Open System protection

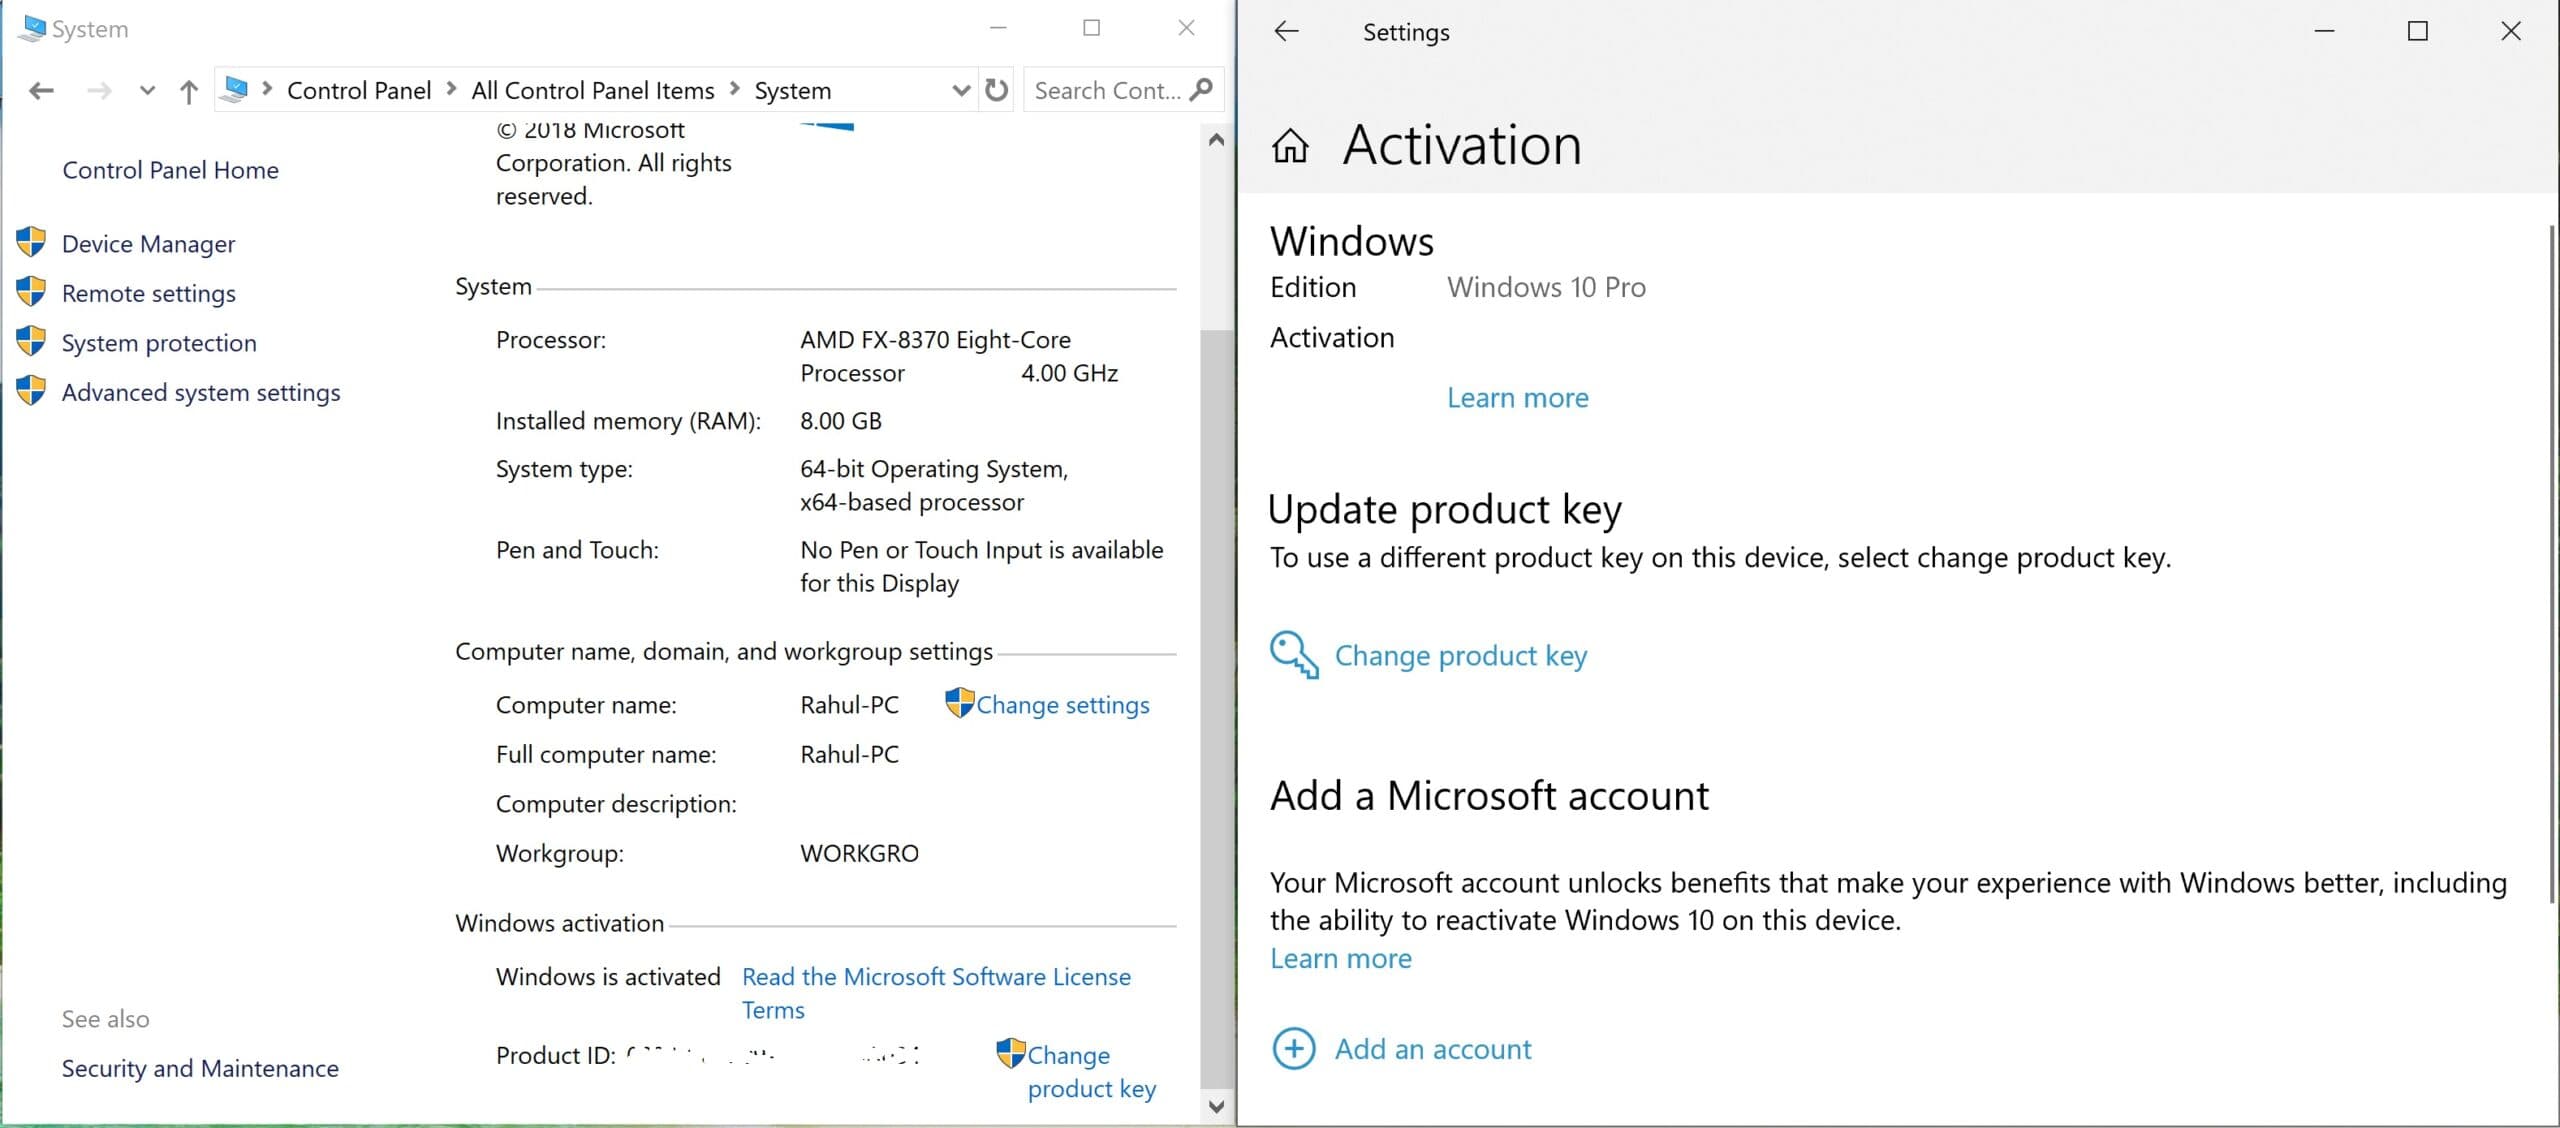(159, 343)
